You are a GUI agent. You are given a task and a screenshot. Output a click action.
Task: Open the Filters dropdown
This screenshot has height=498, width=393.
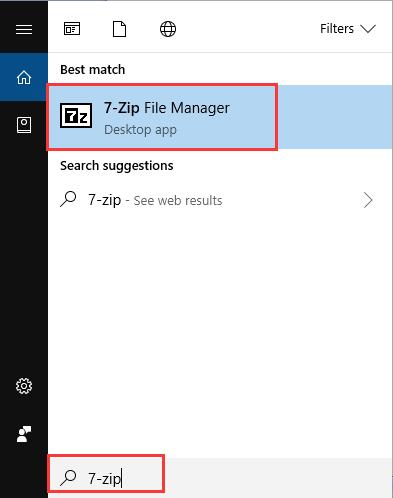348,29
